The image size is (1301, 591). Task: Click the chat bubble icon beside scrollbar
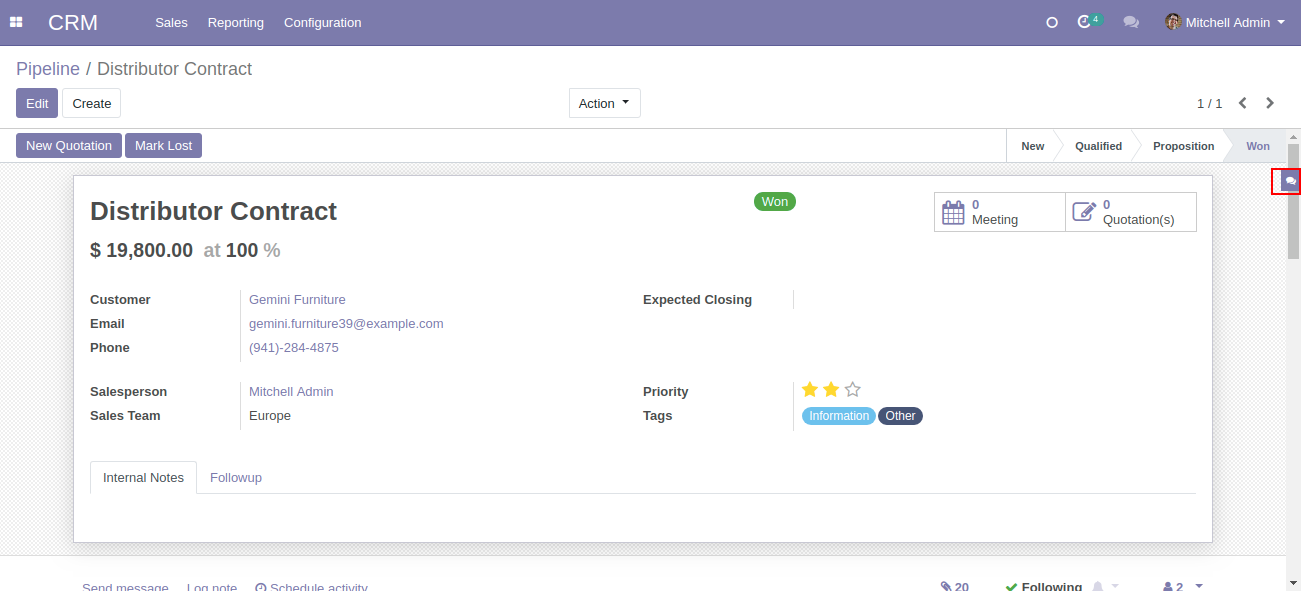[1290, 181]
